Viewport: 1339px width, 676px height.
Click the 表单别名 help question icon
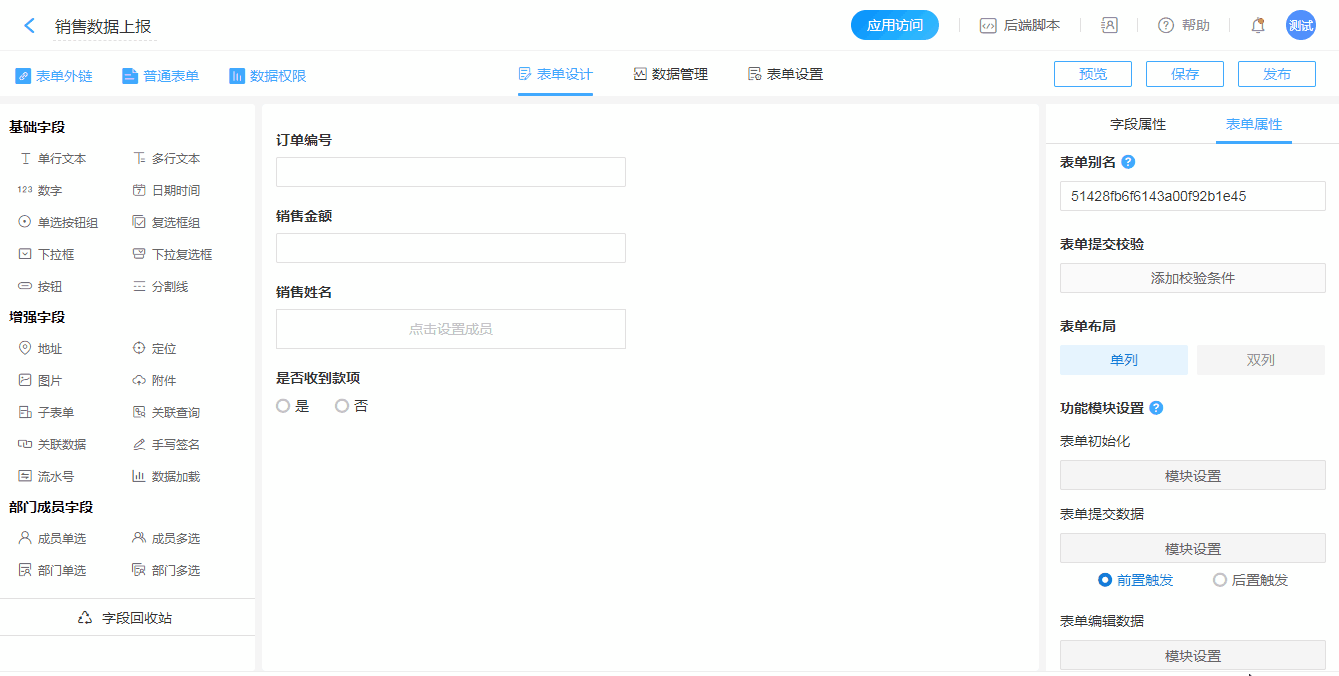pos(1128,162)
